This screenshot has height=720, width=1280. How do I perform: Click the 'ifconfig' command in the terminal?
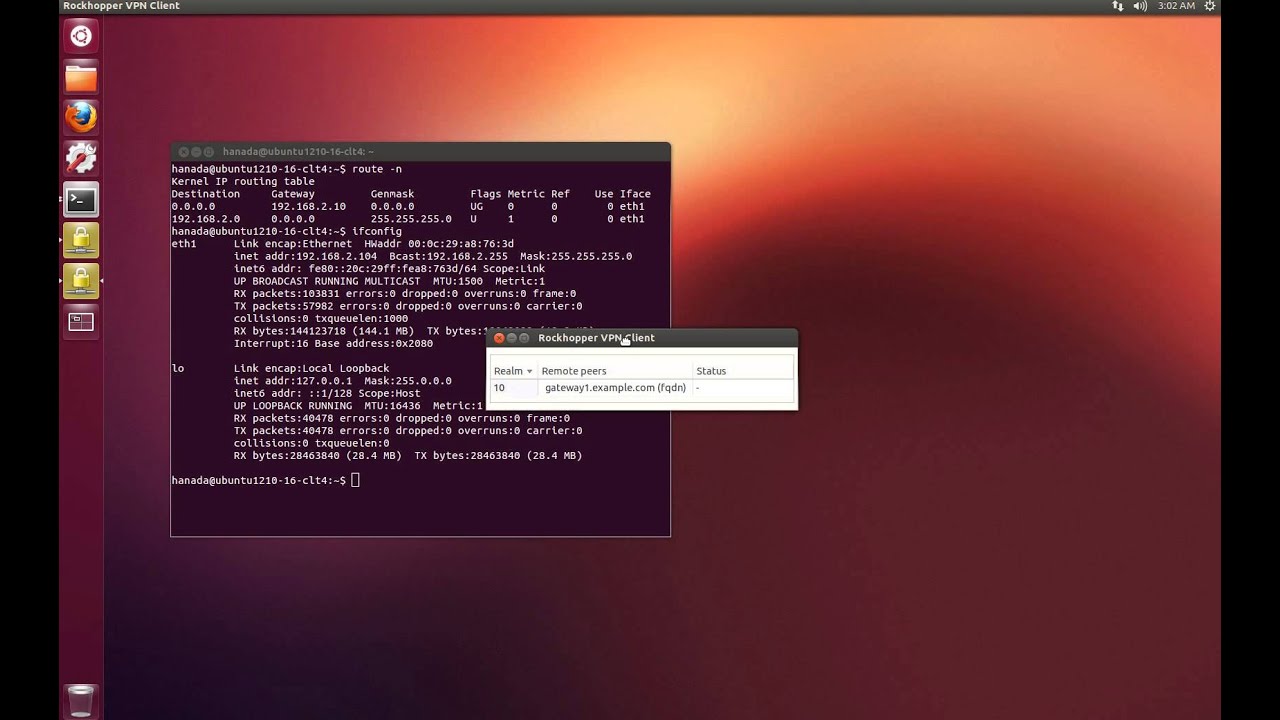377,232
